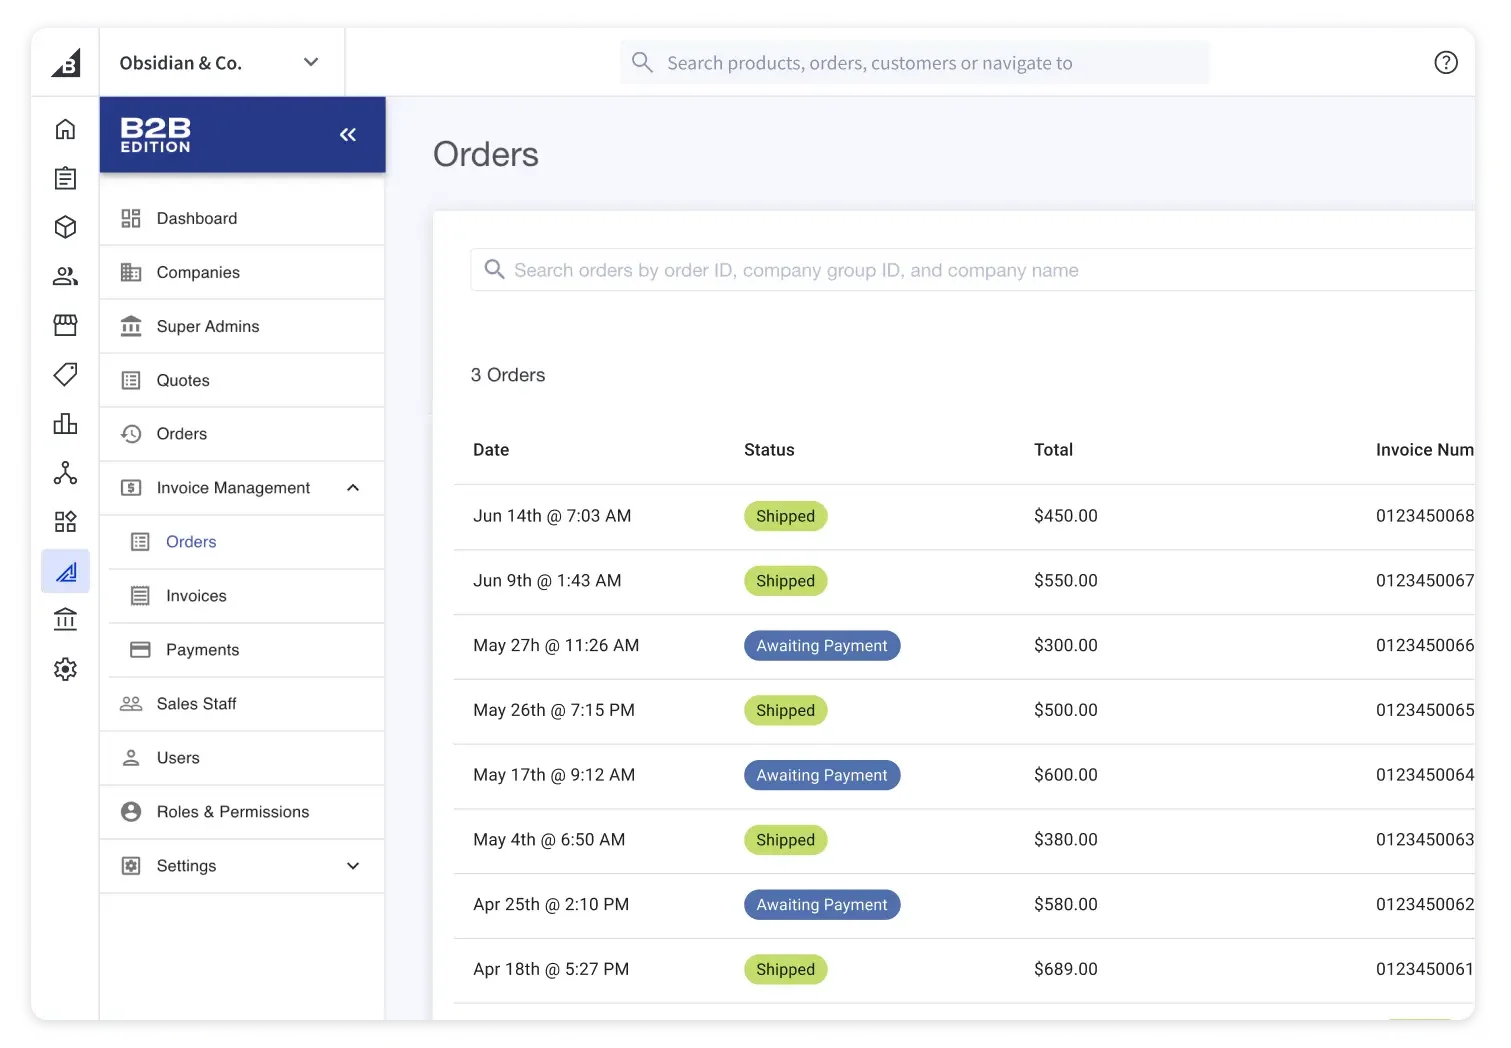This screenshot has height=1048, width=1511.
Task: Select the Products cube icon in the sidebar
Action: 65,227
